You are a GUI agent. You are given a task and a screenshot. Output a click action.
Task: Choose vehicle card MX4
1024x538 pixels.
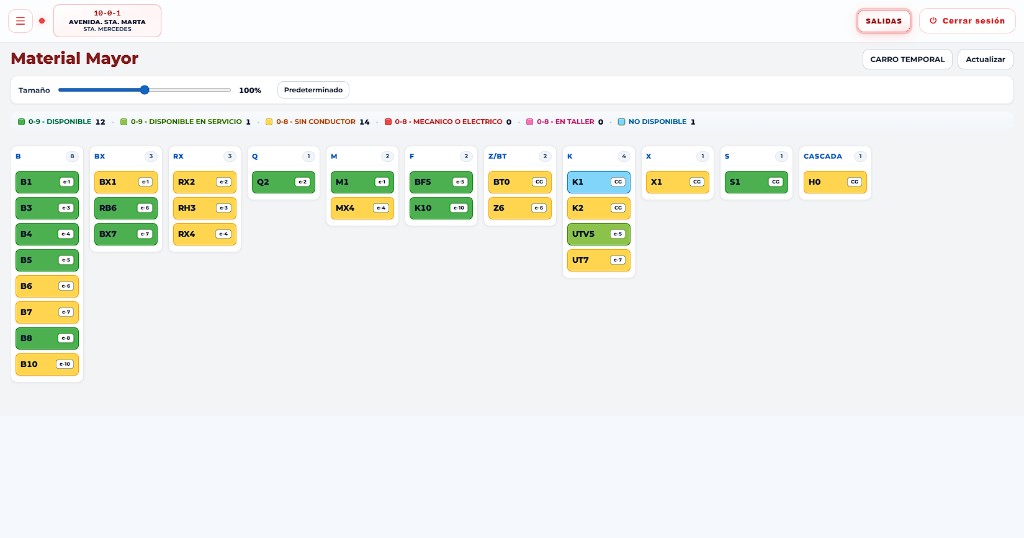click(362, 208)
